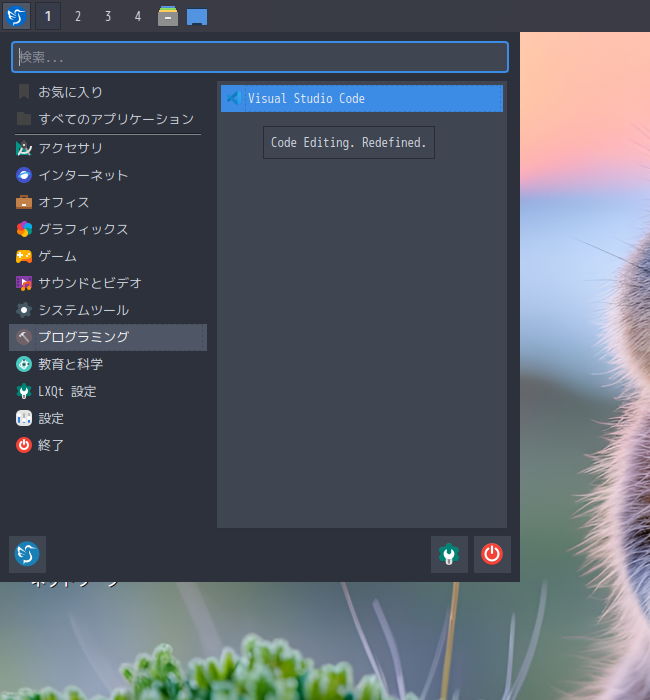Click the red power button at menu bottom

pos(492,554)
